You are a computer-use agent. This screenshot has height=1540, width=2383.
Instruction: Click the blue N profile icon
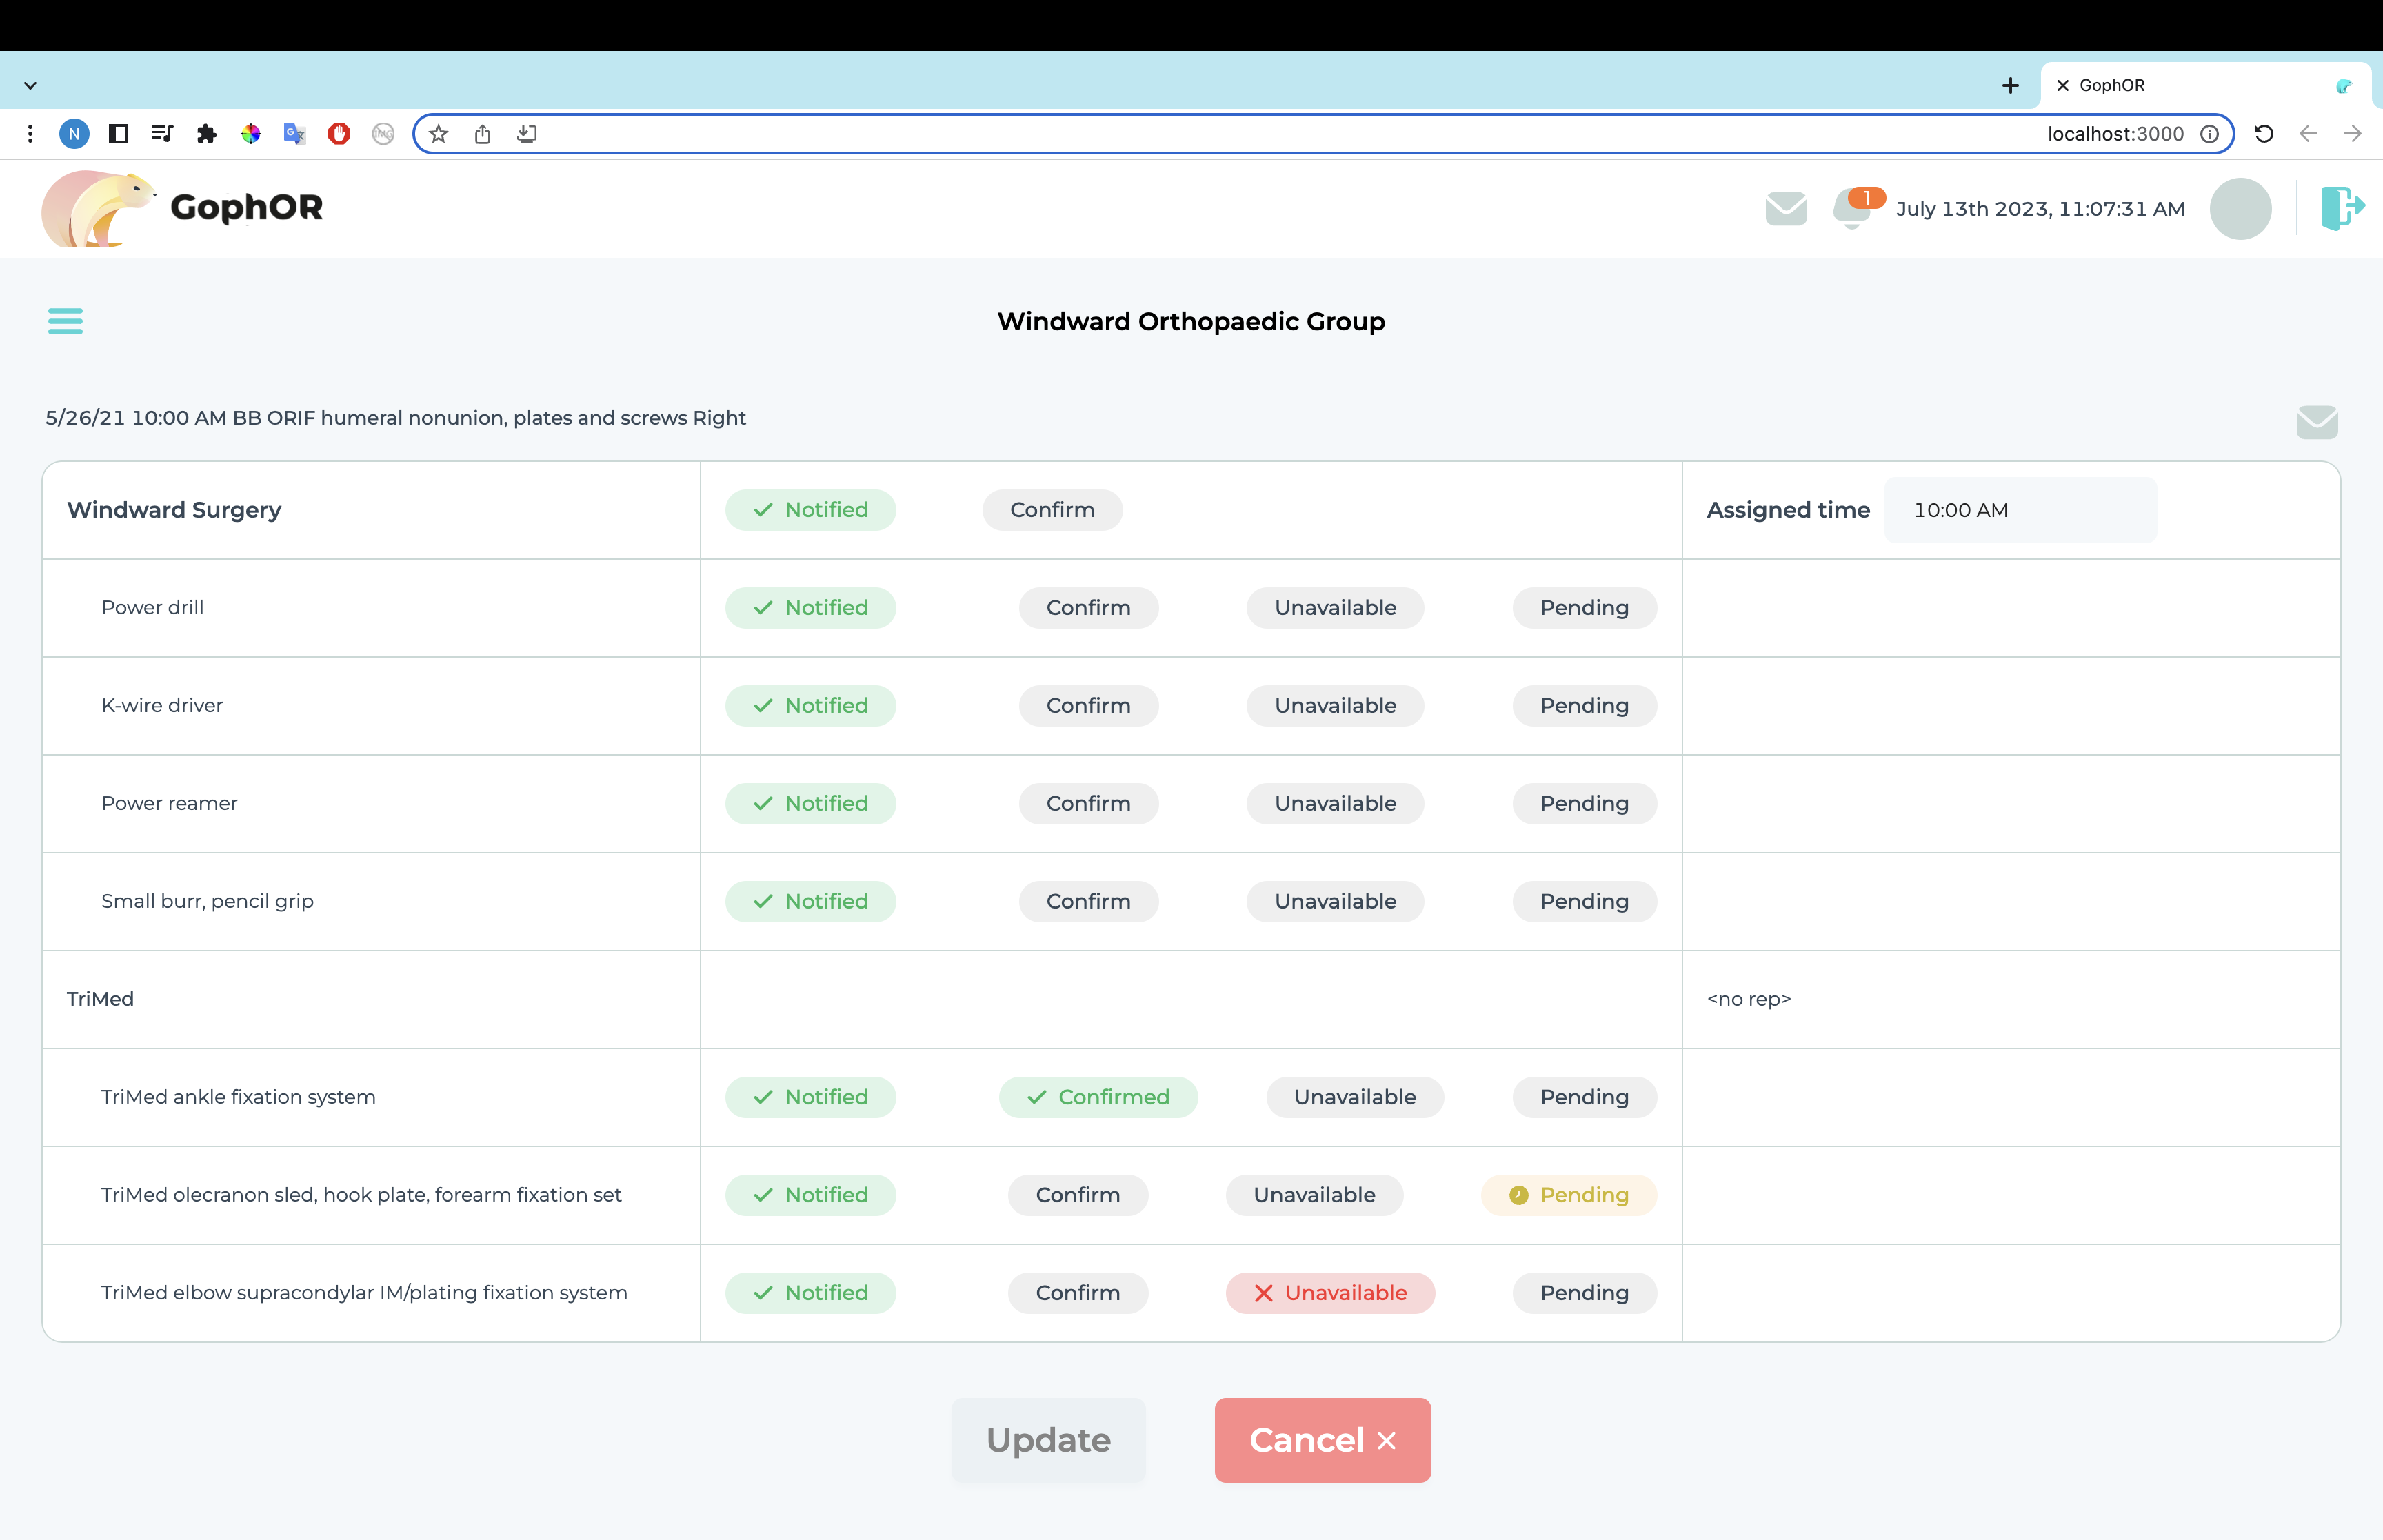pos(74,134)
